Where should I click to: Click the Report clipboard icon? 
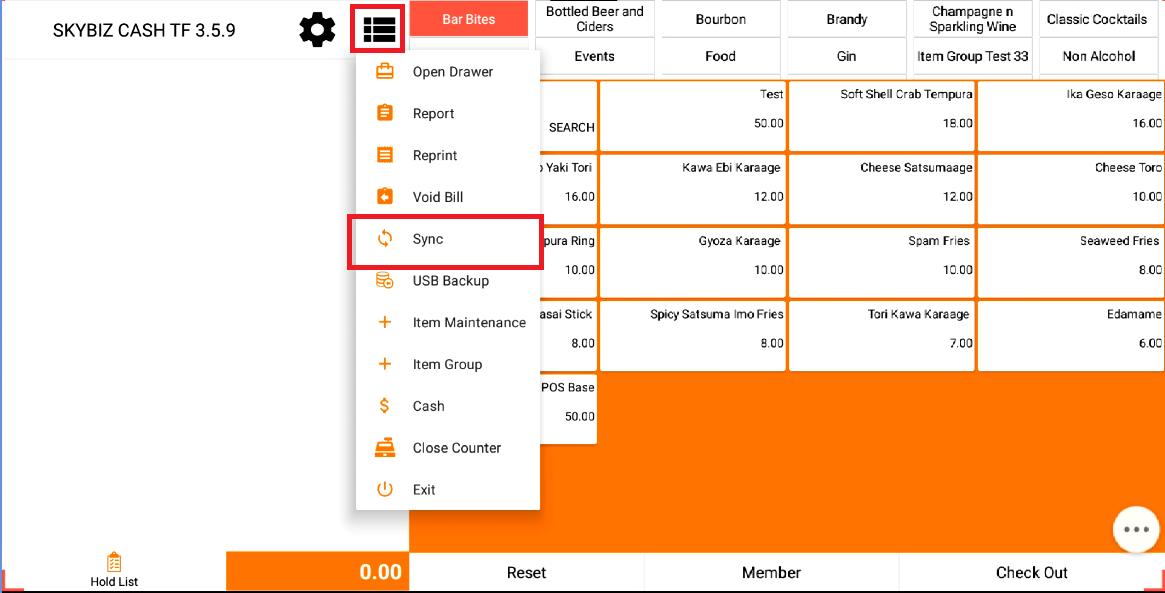click(x=385, y=114)
